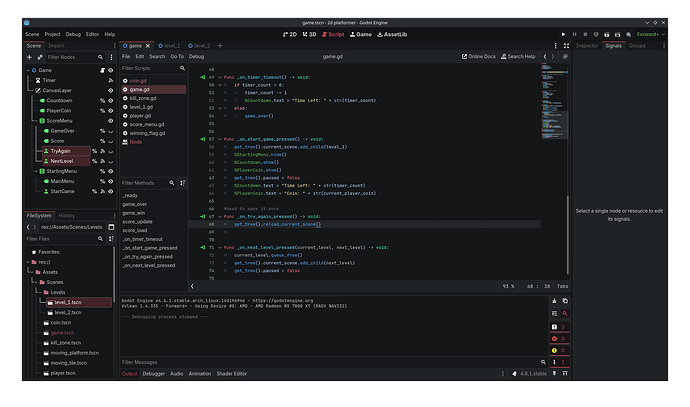Screen dimensions: 690x407
Task: Click the signal connection arrow beside _on_timer_timeout
Action: 203,76
